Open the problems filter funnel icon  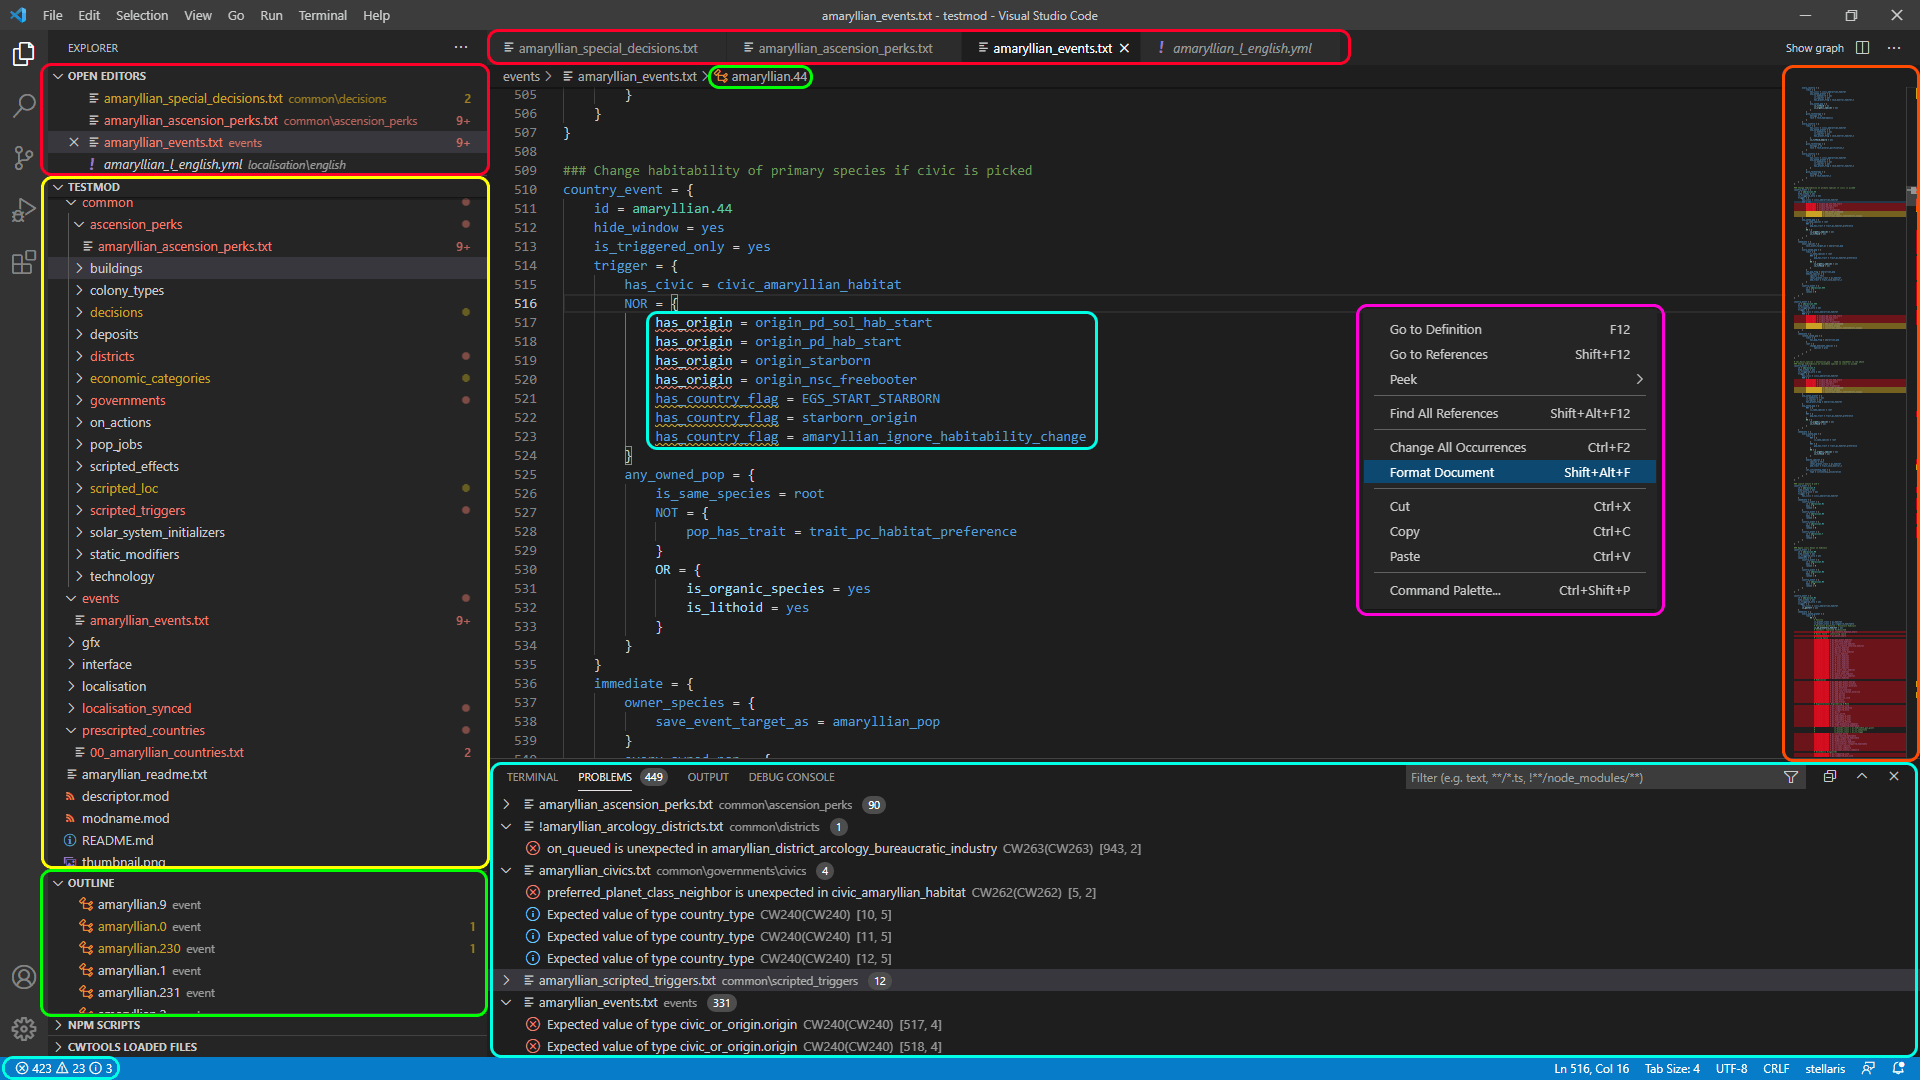pos(1791,777)
